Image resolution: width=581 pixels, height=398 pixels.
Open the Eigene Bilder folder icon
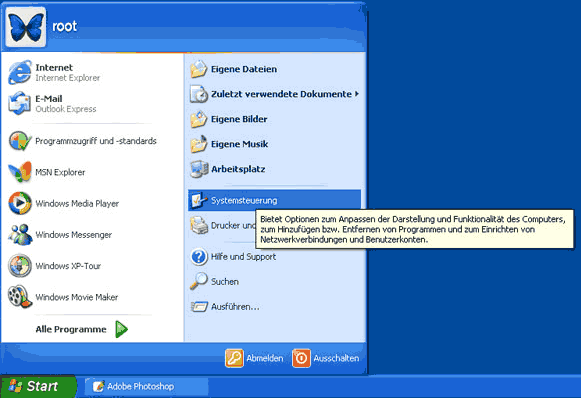click(199, 119)
